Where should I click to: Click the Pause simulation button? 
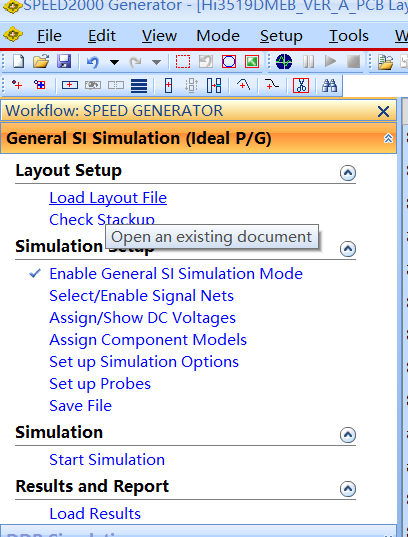pyautogui.click(x=308, y=62)
